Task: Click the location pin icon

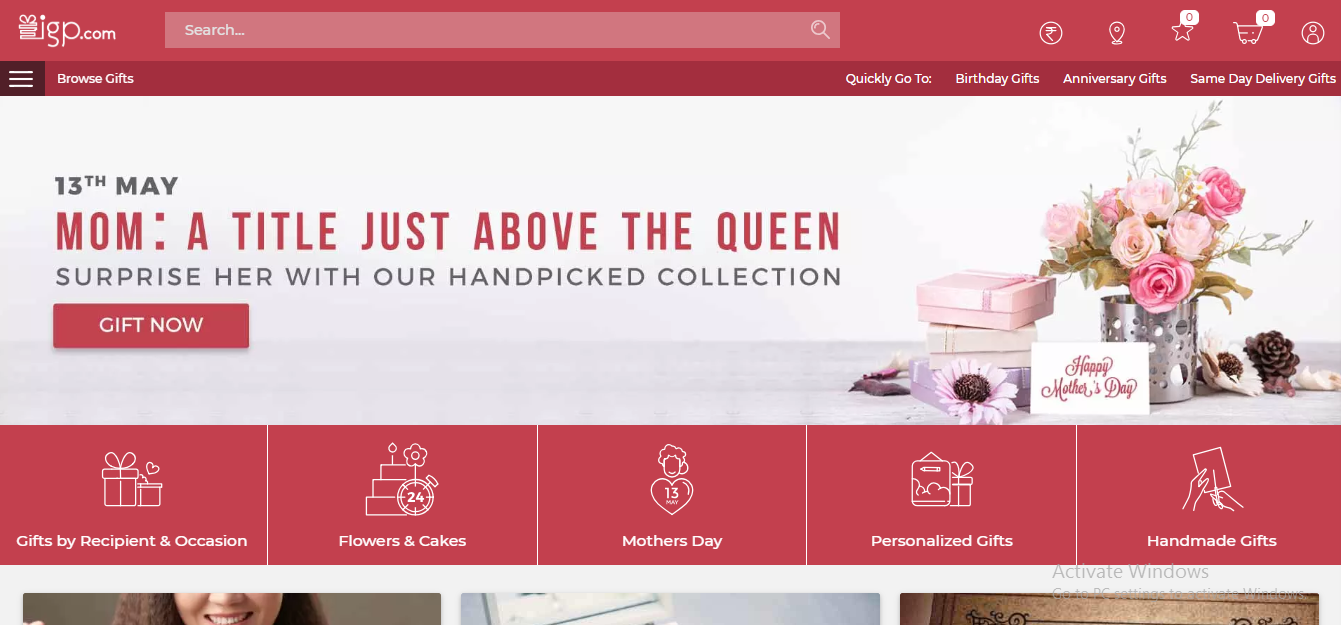Action: tap(1117, 33)
